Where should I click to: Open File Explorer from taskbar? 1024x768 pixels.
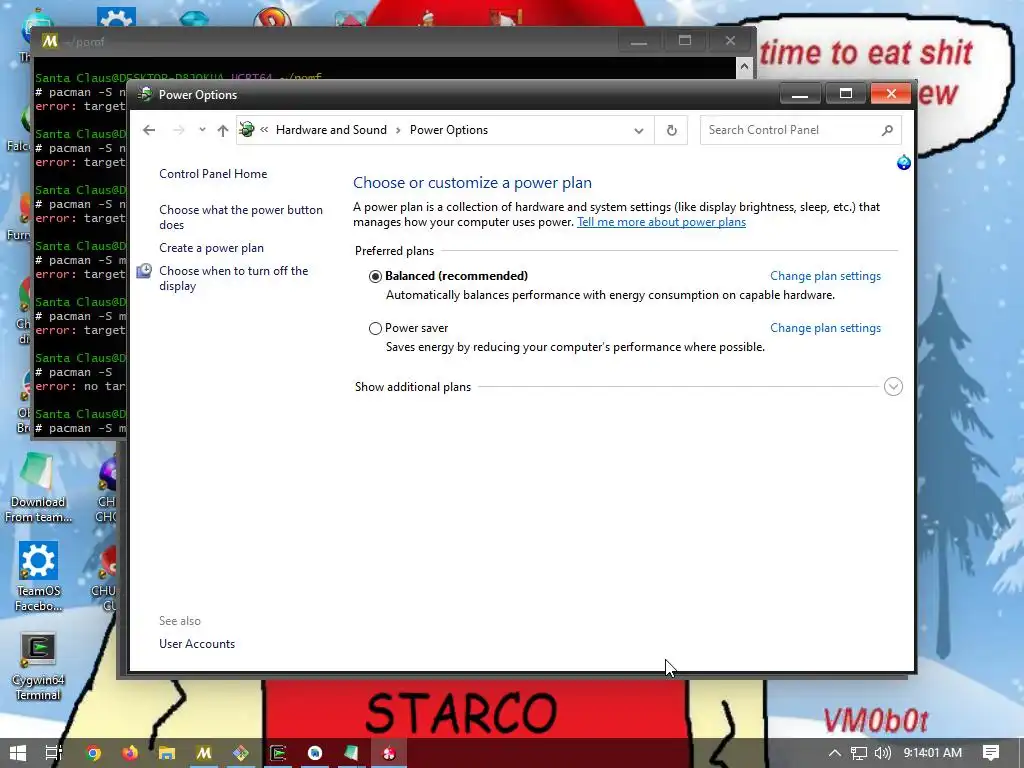click(167, 753)
